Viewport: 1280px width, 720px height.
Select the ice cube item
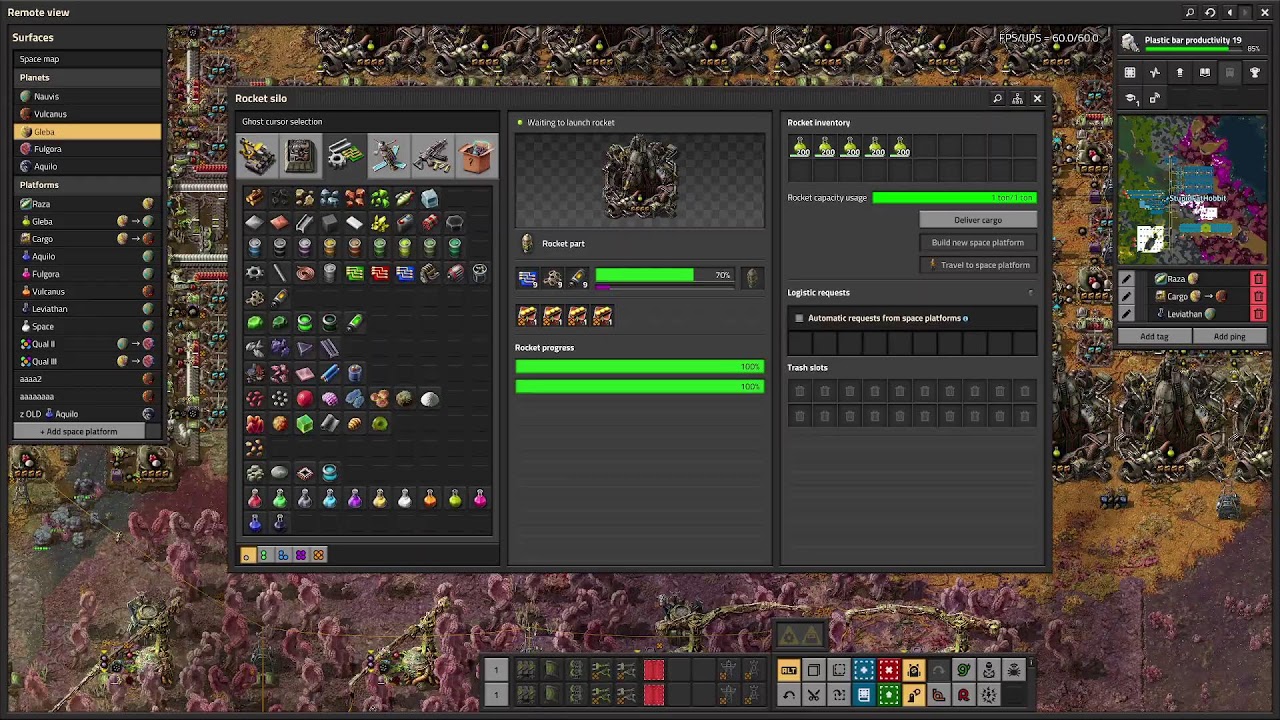click(429, 198)
